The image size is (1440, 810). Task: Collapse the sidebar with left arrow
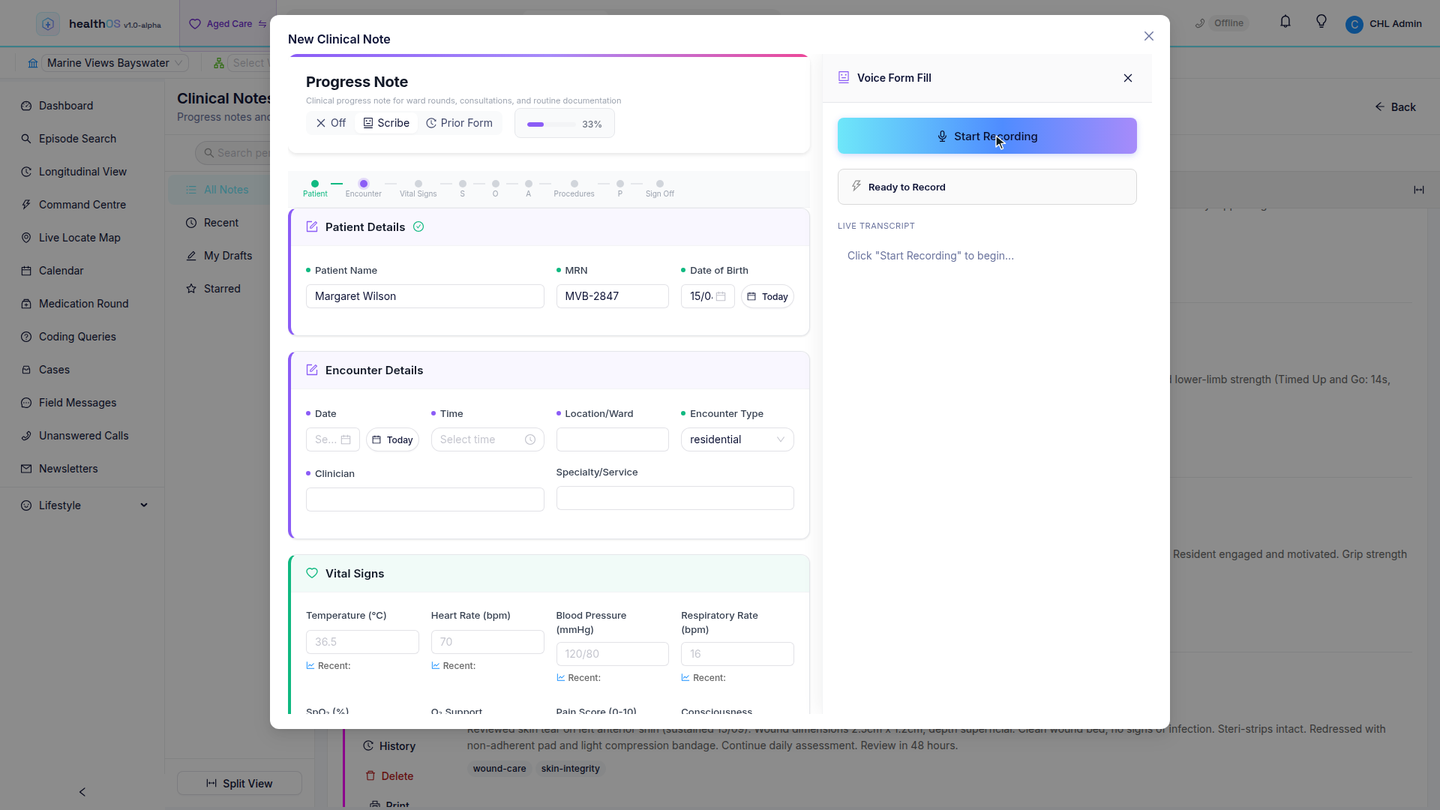point(82,792)
